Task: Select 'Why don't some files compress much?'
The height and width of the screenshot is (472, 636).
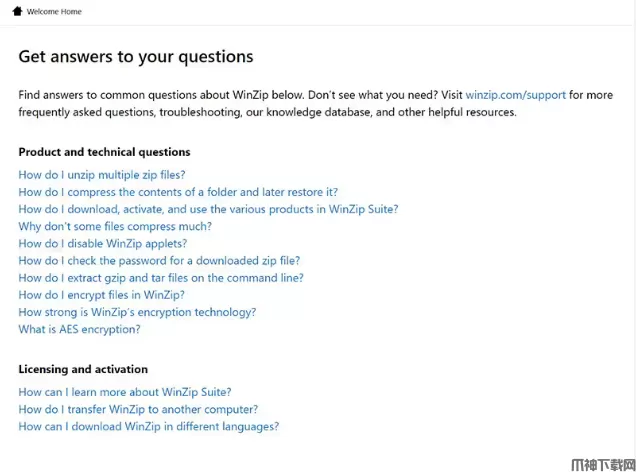Action: (x=115, y=226)
